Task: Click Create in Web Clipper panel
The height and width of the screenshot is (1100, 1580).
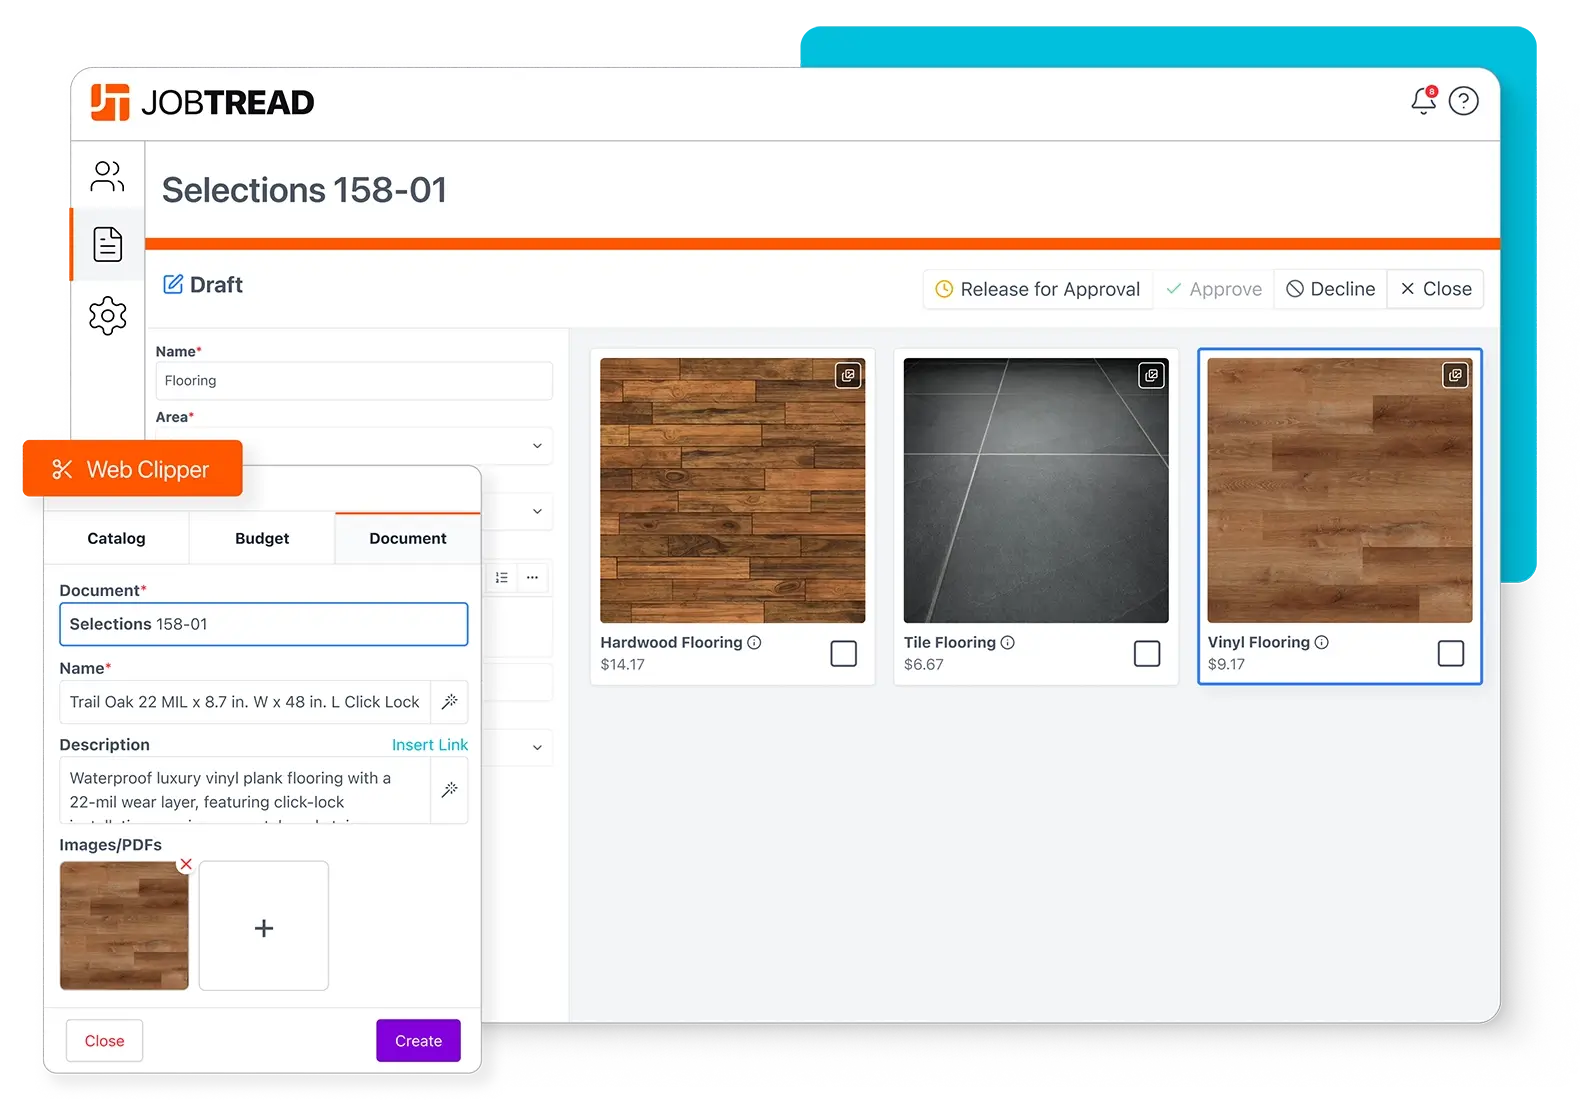Action: (418, 1041)
